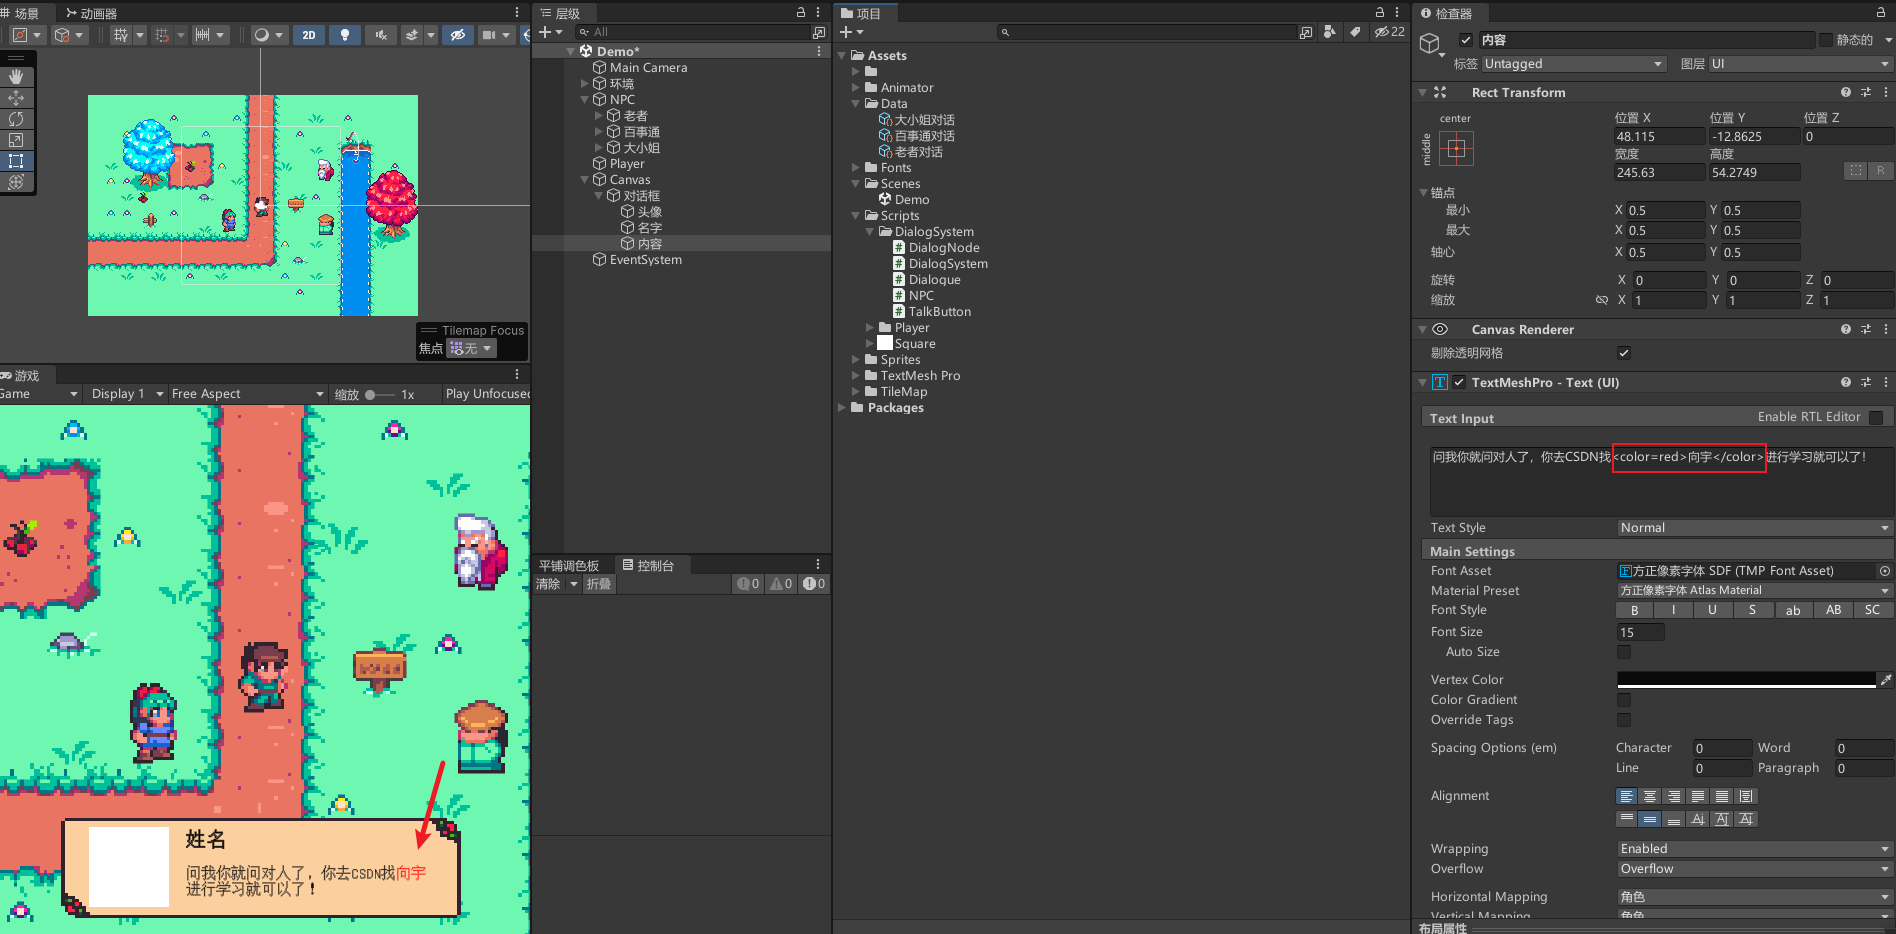Click the Italic font style button
The height and width of the screenshot is (934, 1896).
pyautogui.click(x=1674, y=610)
